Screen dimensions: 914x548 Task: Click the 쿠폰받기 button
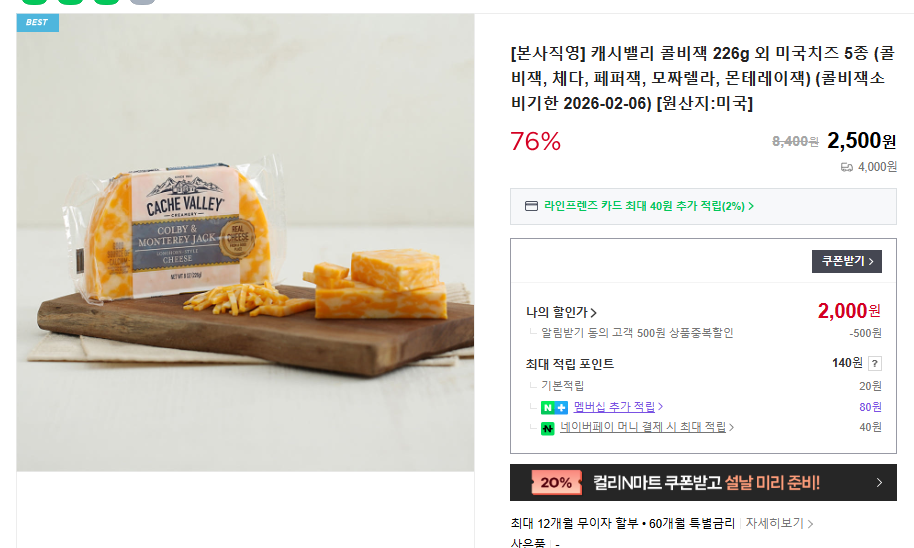(x=846, y=261)
